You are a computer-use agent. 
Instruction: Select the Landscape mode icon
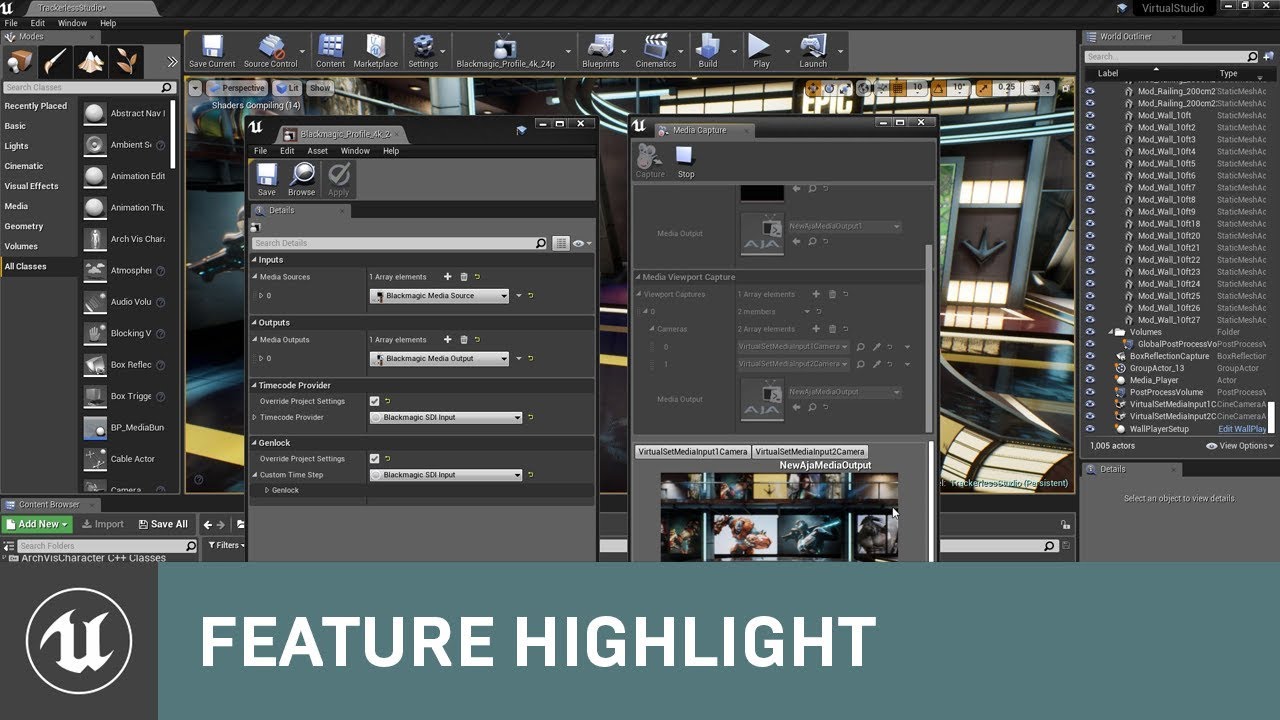coord(91,62)
